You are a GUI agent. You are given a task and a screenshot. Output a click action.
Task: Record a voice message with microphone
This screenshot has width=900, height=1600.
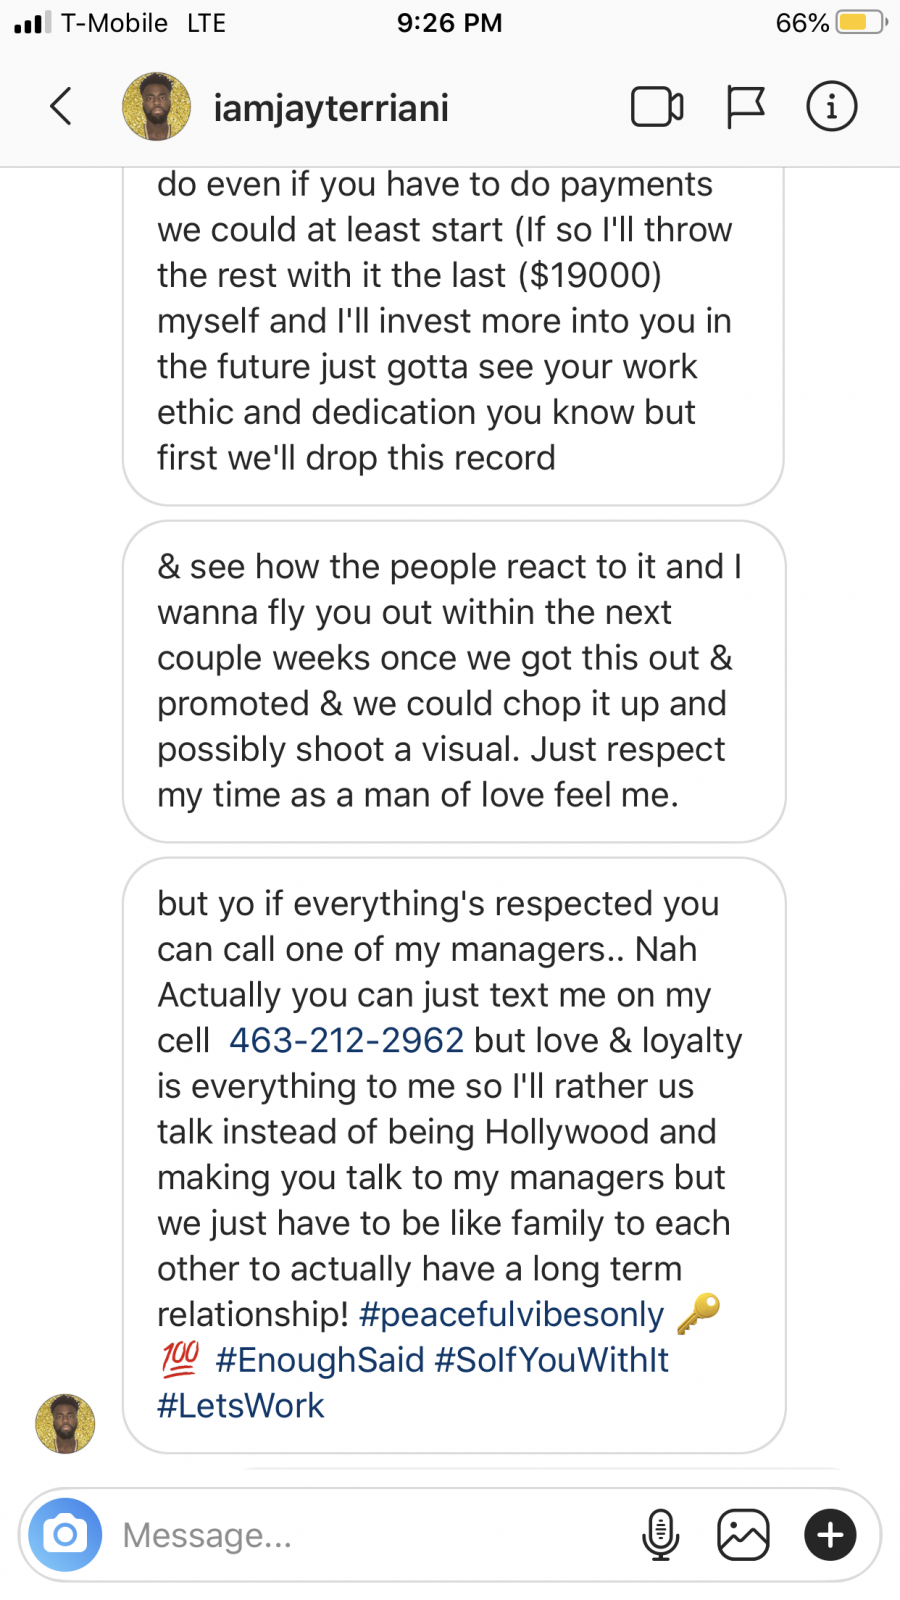[x=660, y=1534]
